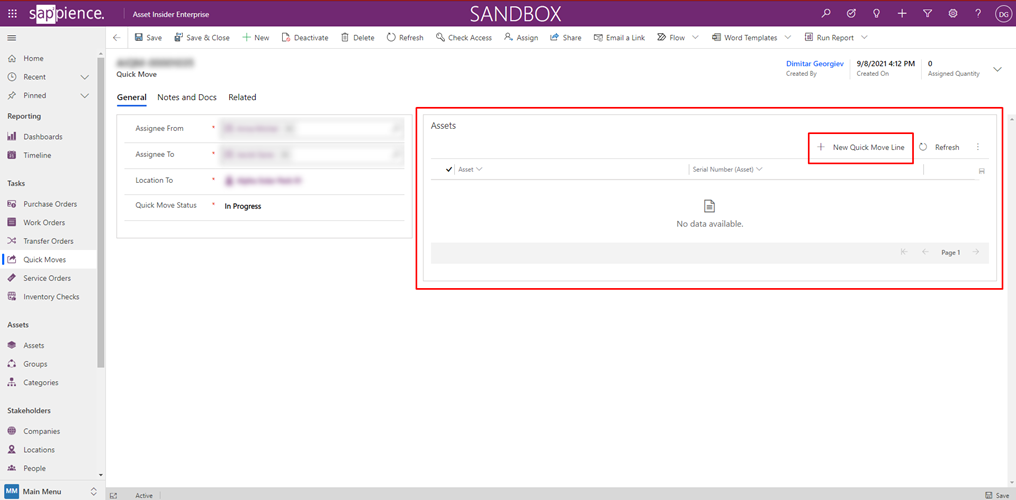Switch to the Notes and Docs tab
Image resolution: width=1016 pixels, height=500 pixels.
(x=187, y=98)
